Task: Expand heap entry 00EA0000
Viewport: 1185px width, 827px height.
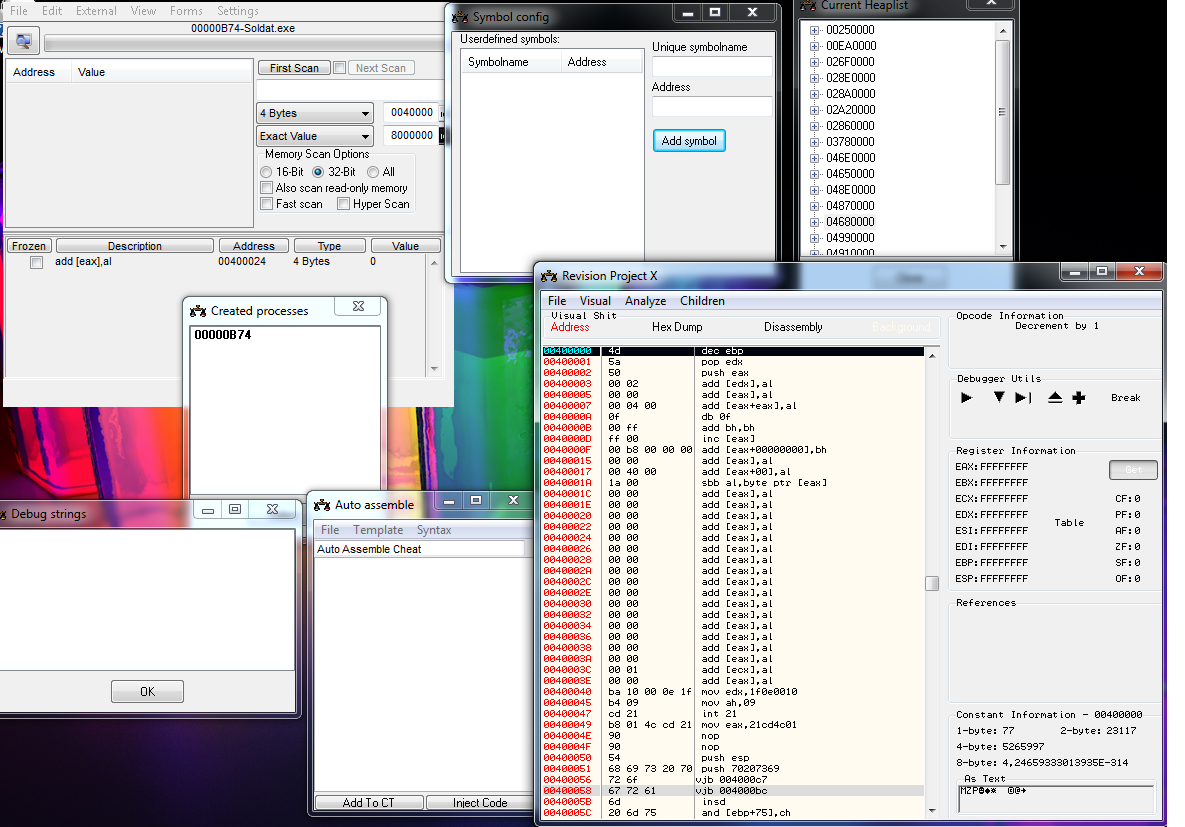Action: click(x=814, y=46)
